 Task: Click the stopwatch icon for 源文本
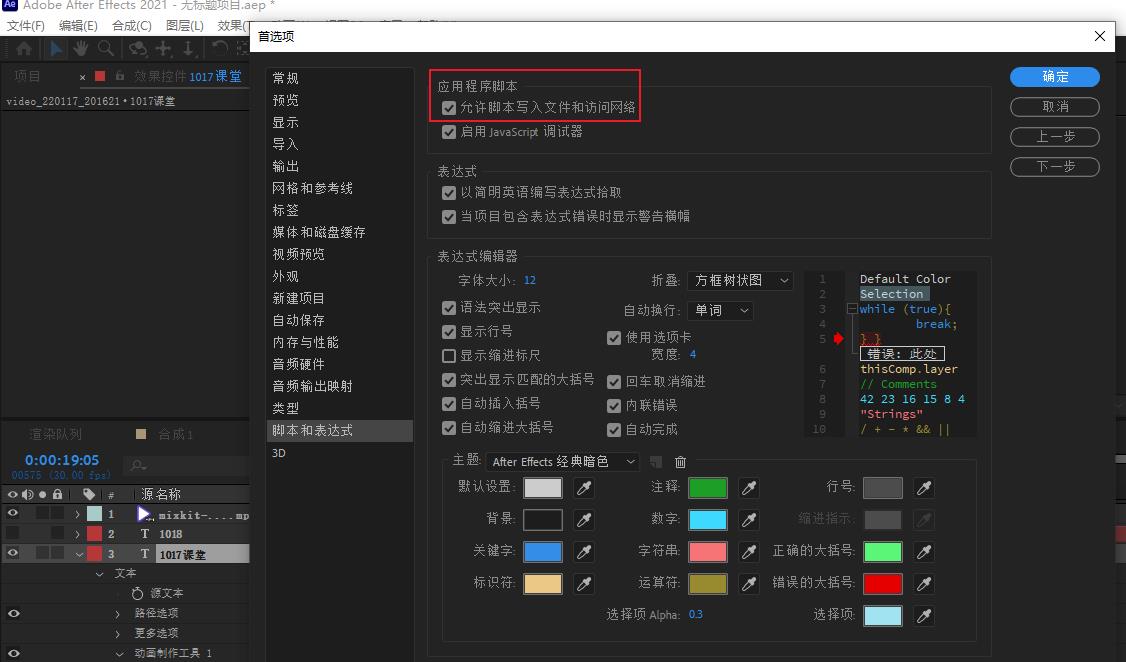coord(137,593)
